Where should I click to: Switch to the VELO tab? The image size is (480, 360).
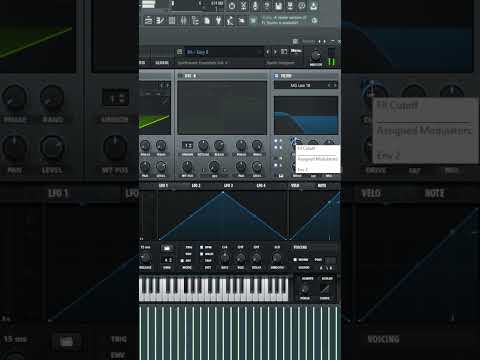coord(295,186)
